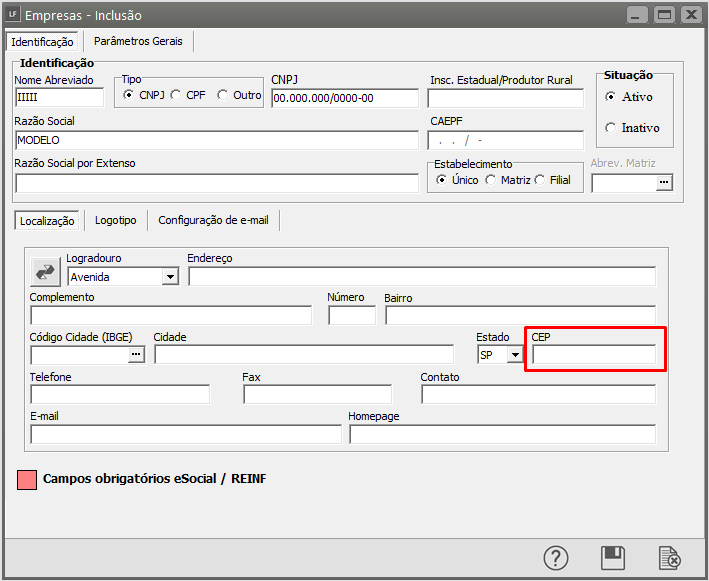
Task: Maximize the Empresas window
Action: click(x=663, y=15)
